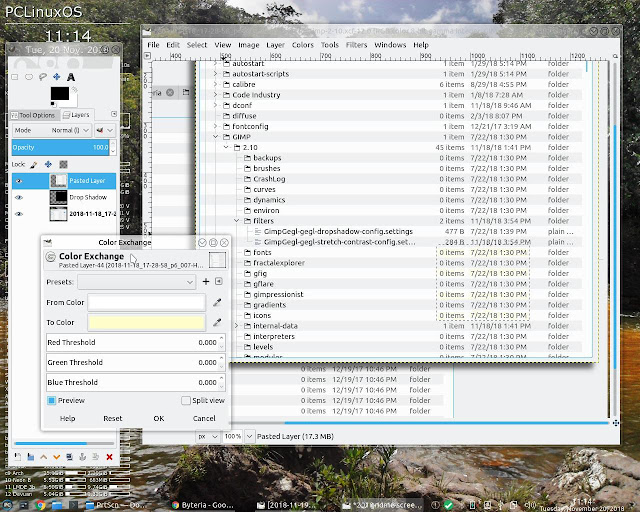
Task: Toggle Lock pixels paintbrush icon
Action: point(34,165)
